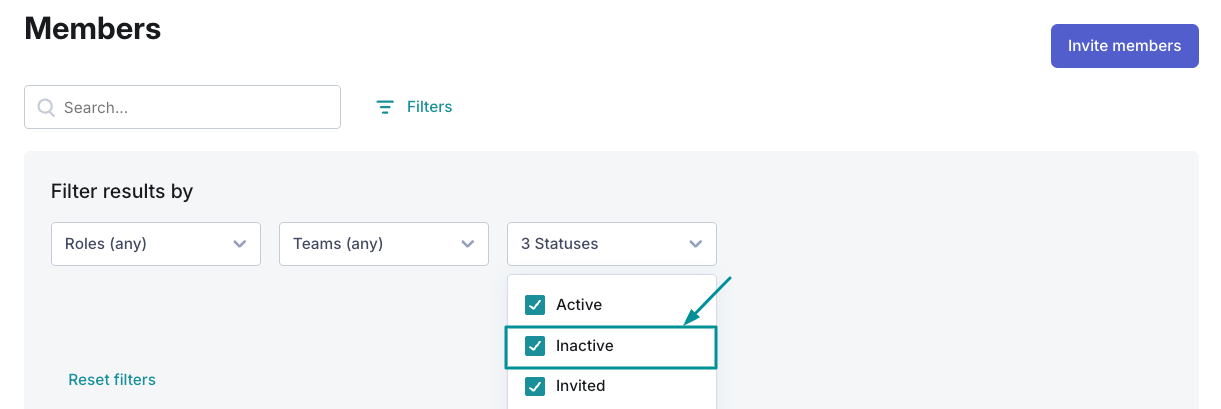
Task: Select the Invited option label
Action: click(581, 386)
